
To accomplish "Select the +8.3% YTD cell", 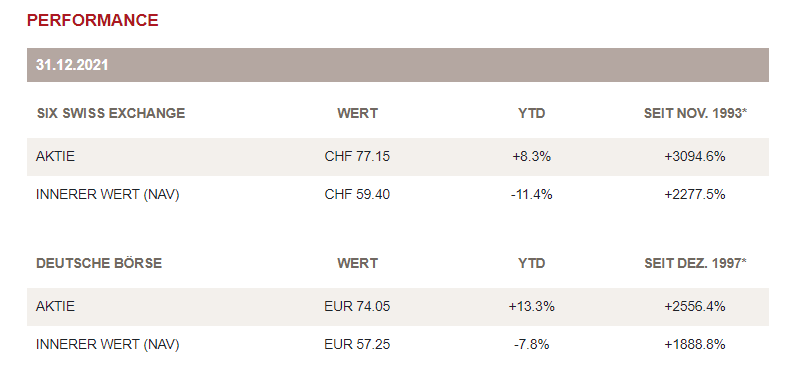I will pos(531,156).
